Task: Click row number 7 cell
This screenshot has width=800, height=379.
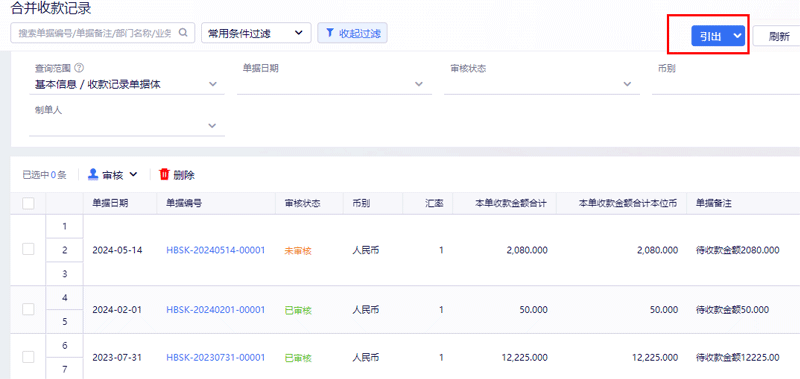Action: tap(65, 368)
